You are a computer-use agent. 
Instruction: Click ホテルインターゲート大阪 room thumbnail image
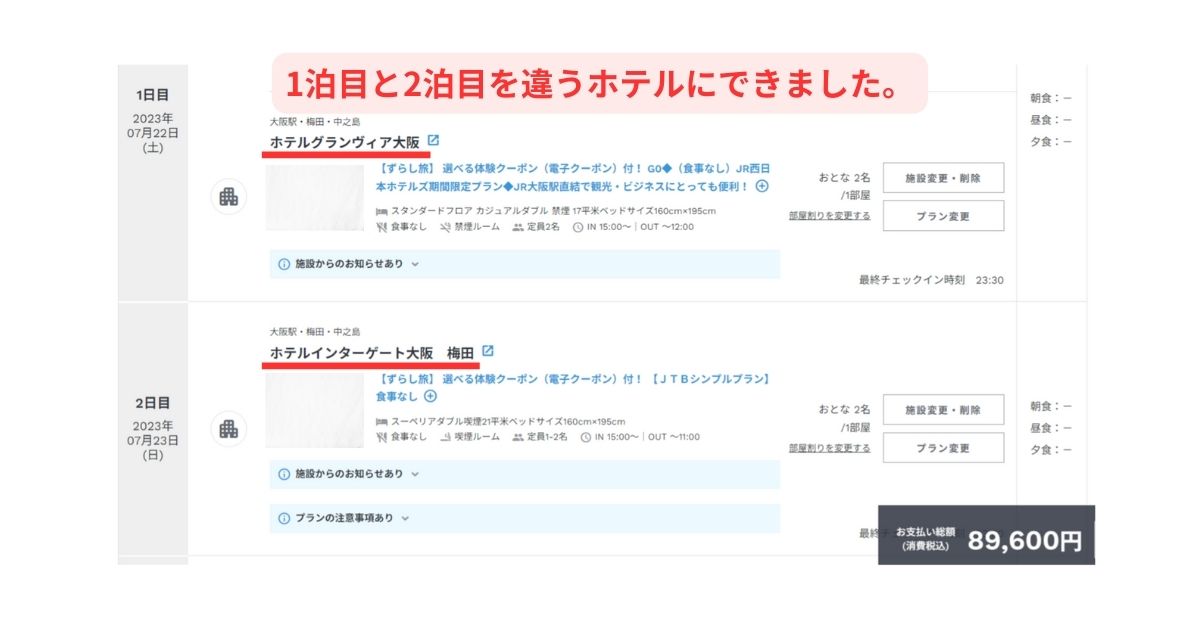pyautogui.click(x=316, y=409)
